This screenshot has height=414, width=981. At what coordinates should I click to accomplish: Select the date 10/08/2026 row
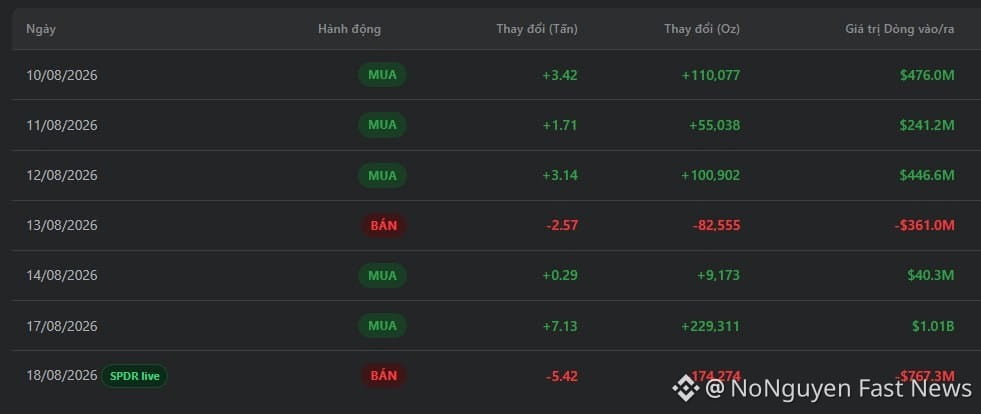(490, 75)
